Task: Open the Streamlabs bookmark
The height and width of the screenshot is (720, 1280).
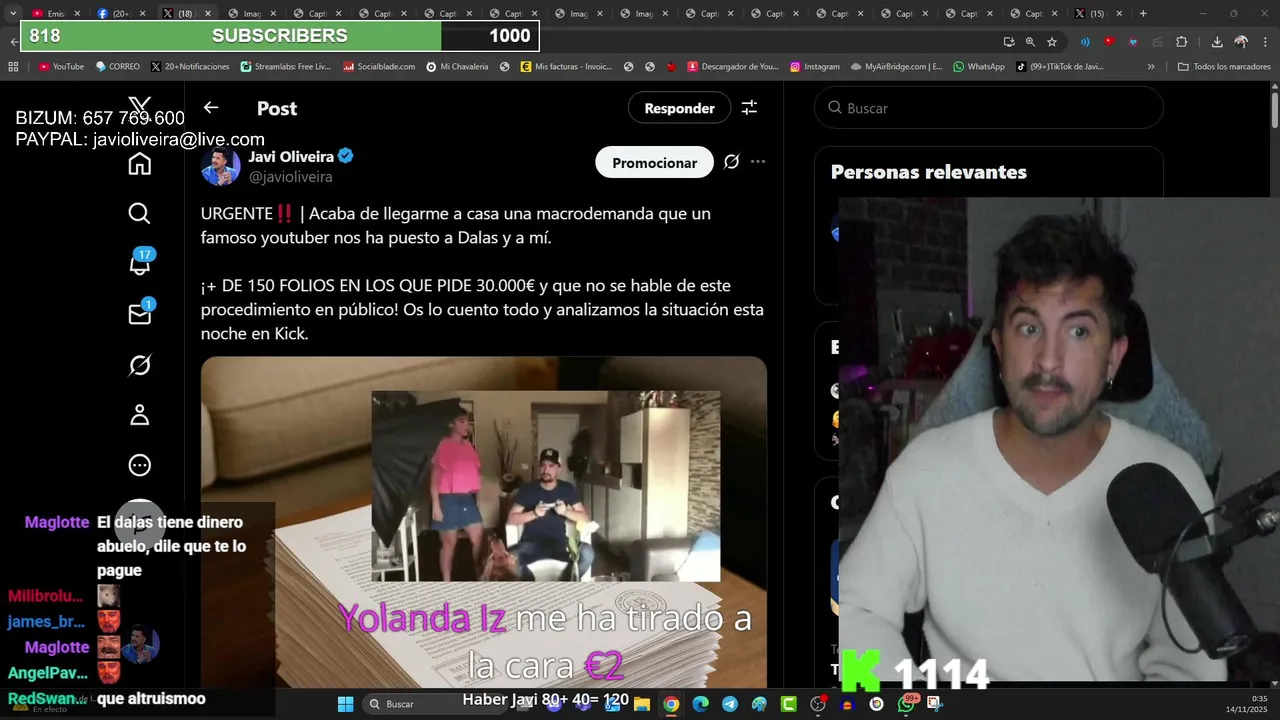Action: tap(285, 66)
